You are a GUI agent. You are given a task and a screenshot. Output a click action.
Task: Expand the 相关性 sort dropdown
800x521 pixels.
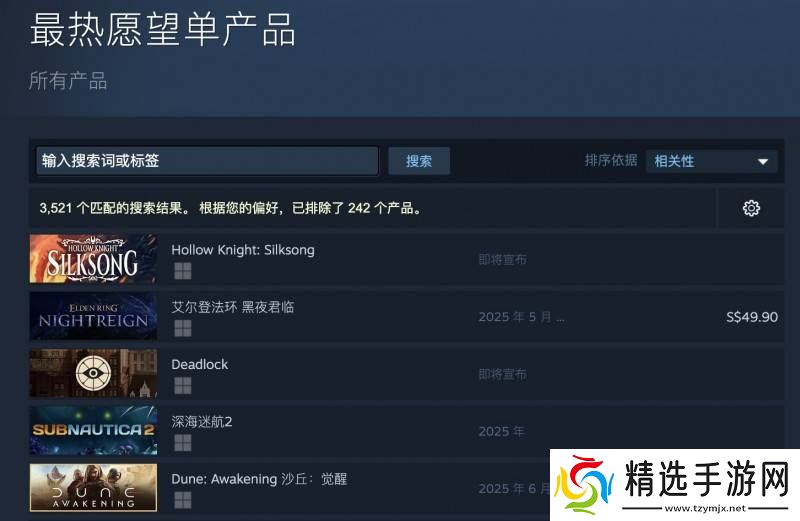[711, 161]
